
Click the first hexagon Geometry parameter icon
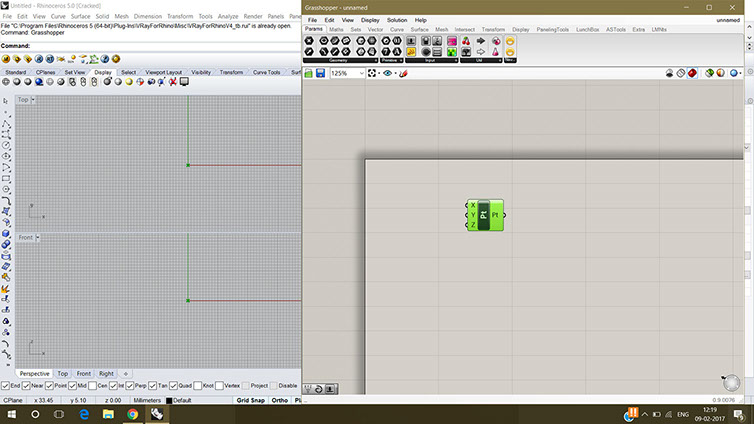pyautogui.click(x=309, y=41)
